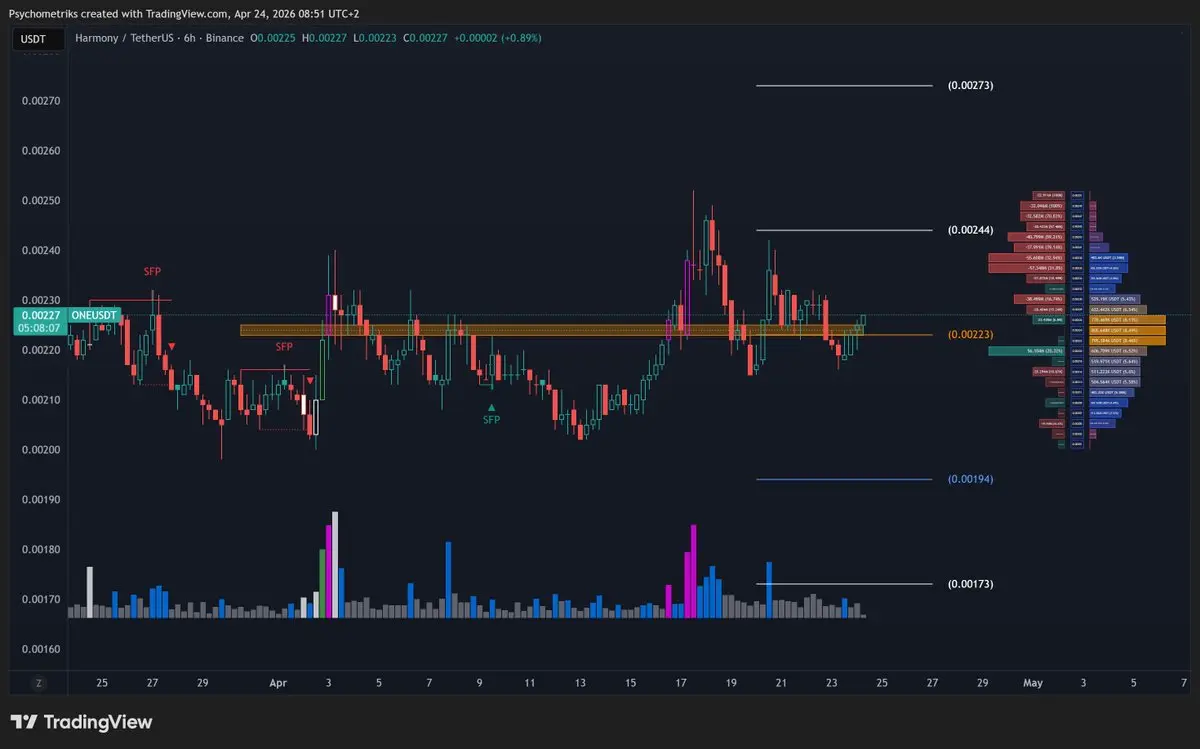Click 0.00160 on the price axis
The height and width of the screenshot is (749, 1200).
click(41, 650)
